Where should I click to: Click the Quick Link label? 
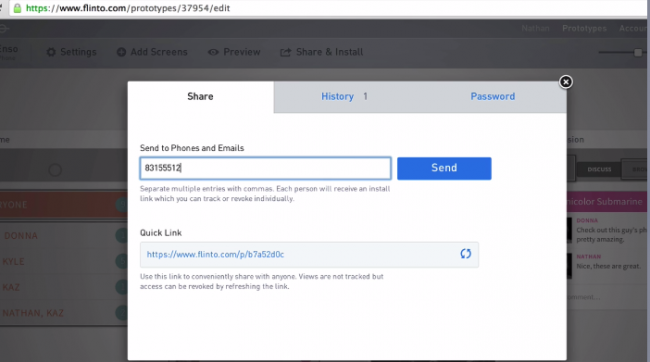(x=161, y=233)
